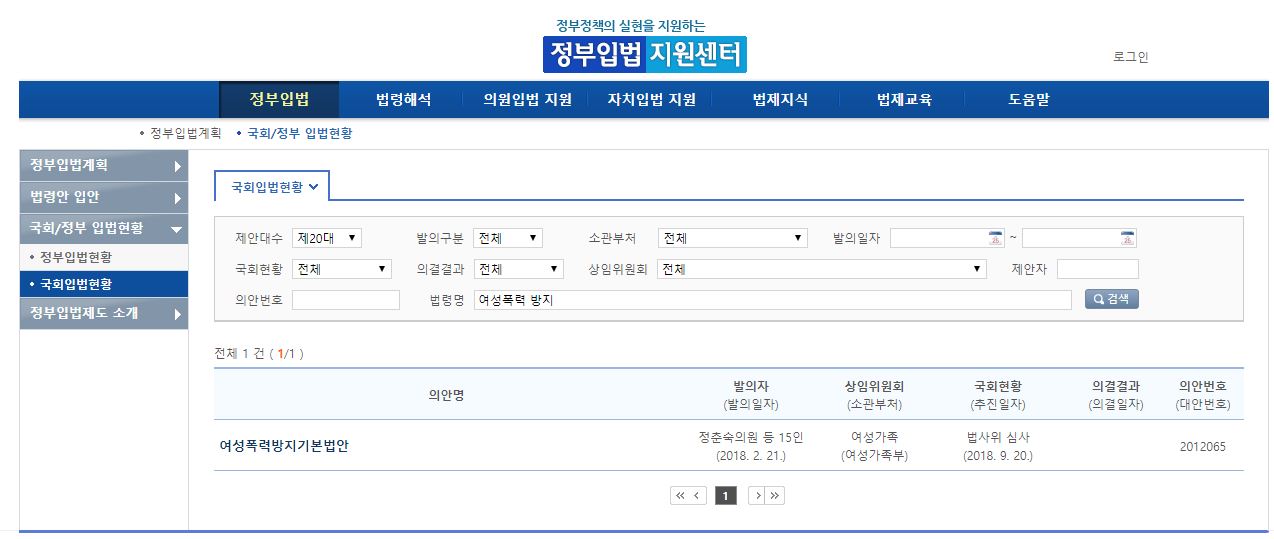This screenshot has width=1274, height=539.
Task: Open 국회현황 dropdown
Action: 342,269
